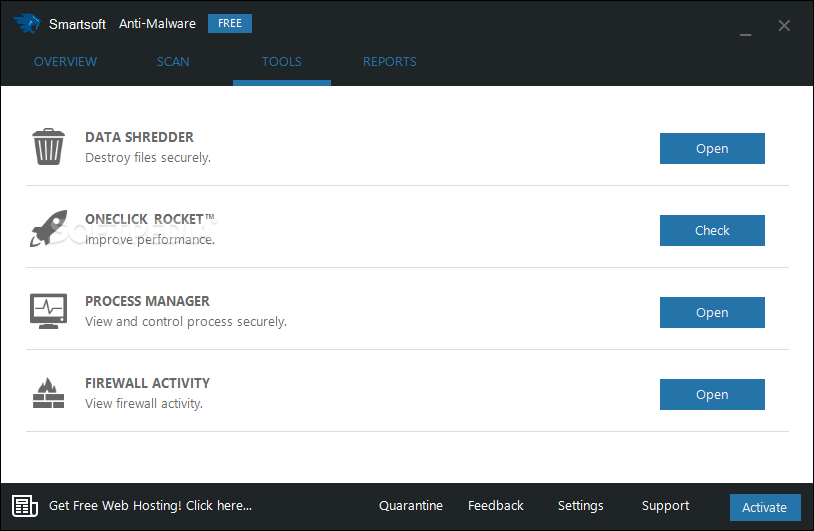Screen dimensions: 814x531
Task: Select the Tools tab
Action: pyautogui.click(x=281, y=62)
